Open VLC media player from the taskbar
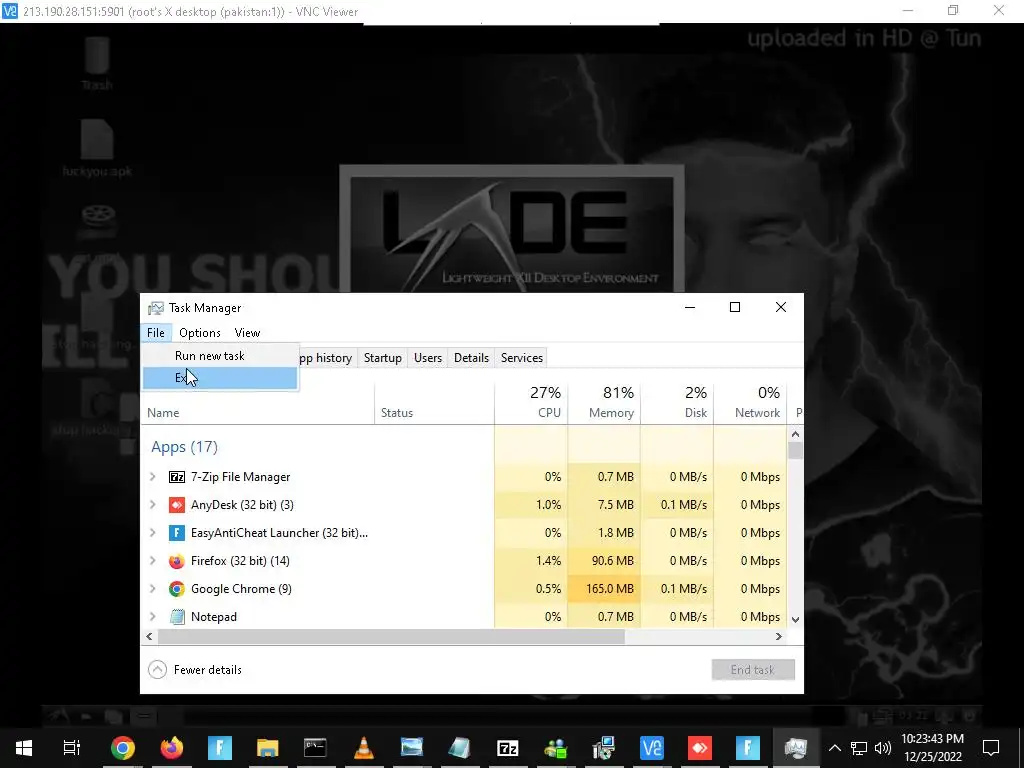The width and height of the screenshot is (1024, 768). [364, 748]
